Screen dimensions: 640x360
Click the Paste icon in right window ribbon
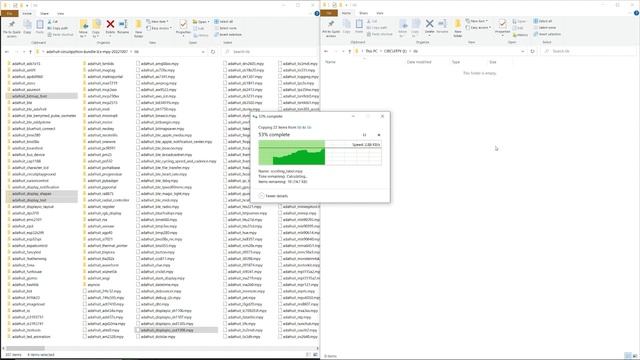tap(359, 27)
